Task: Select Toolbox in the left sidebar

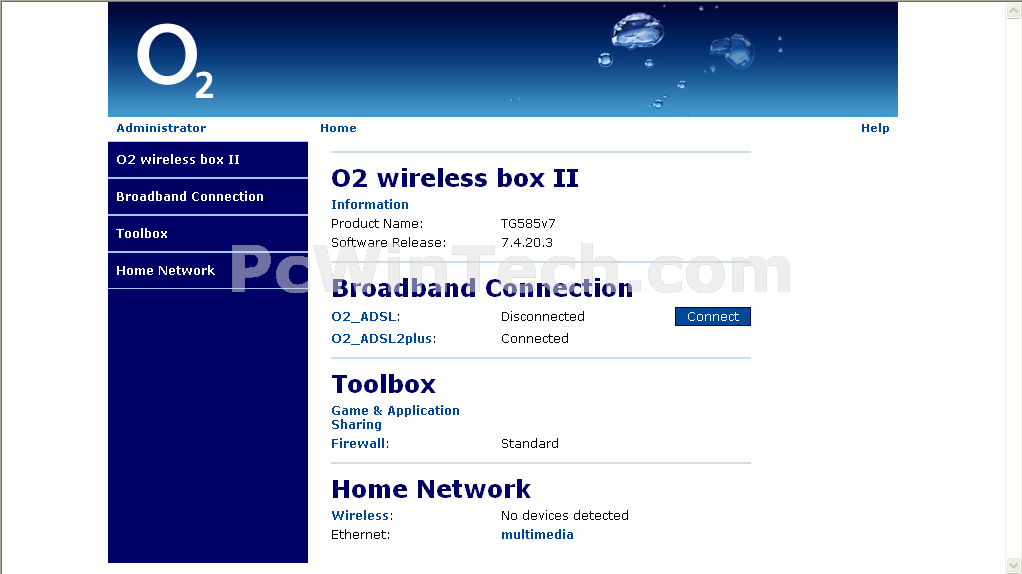Action: 208,234
